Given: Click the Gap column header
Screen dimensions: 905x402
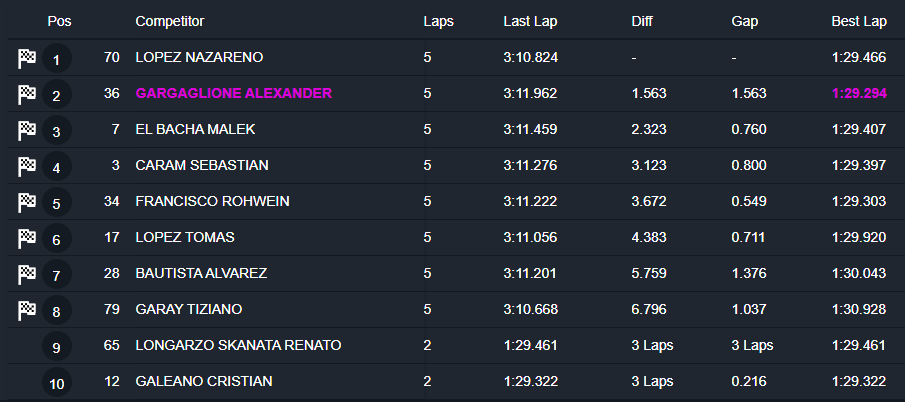Looking at the screenshot, I should pyautogui.click(x=745, y=21).
